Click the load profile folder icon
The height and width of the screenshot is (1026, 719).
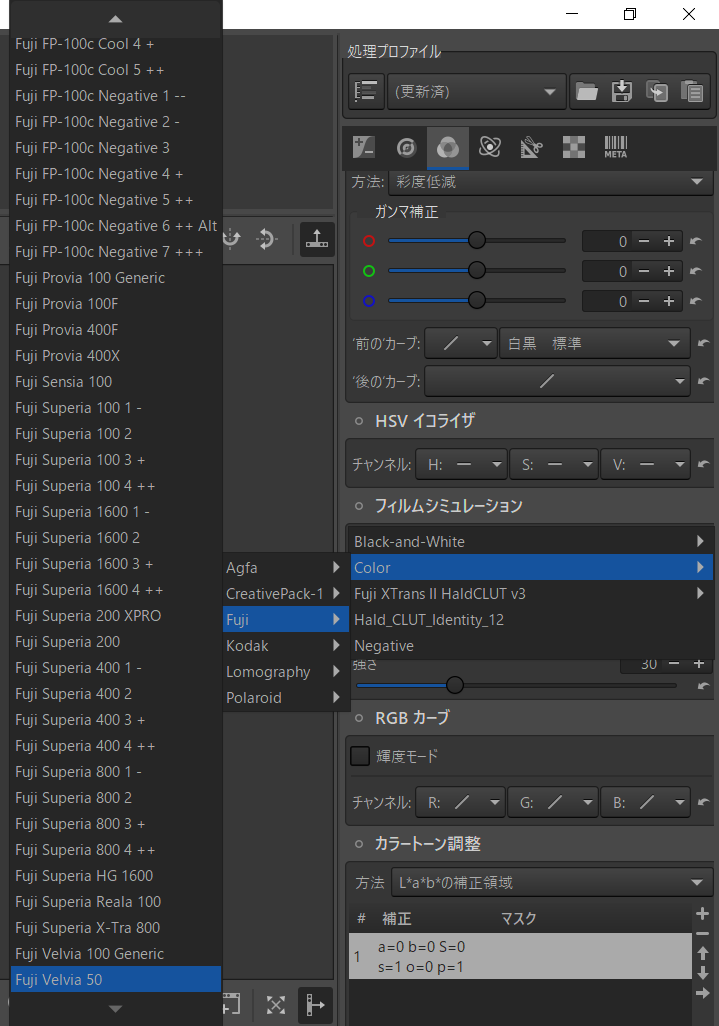coord(587,92)
